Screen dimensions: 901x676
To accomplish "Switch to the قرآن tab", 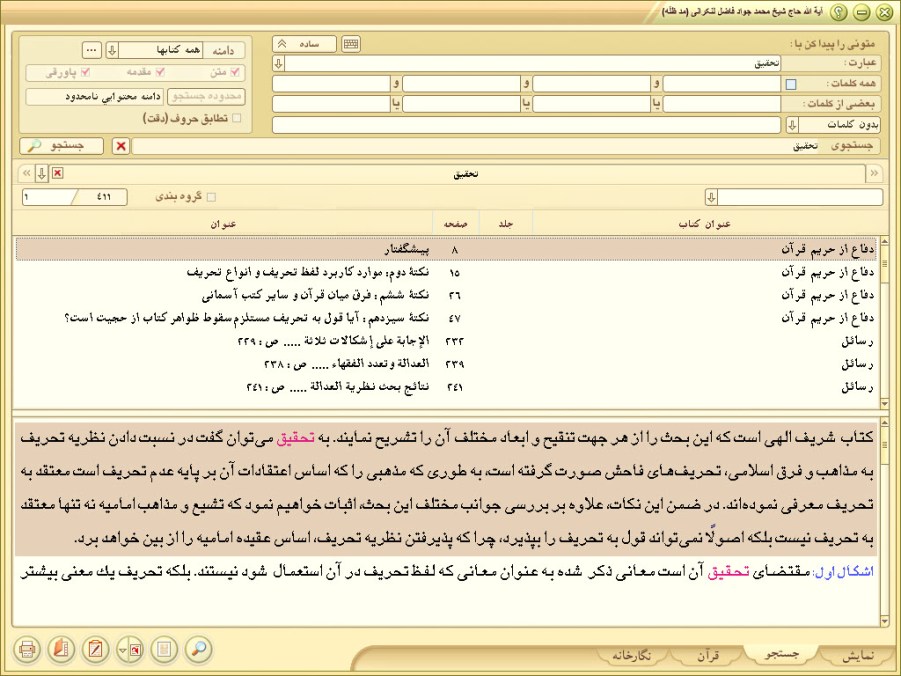I will tap(707, 655).
